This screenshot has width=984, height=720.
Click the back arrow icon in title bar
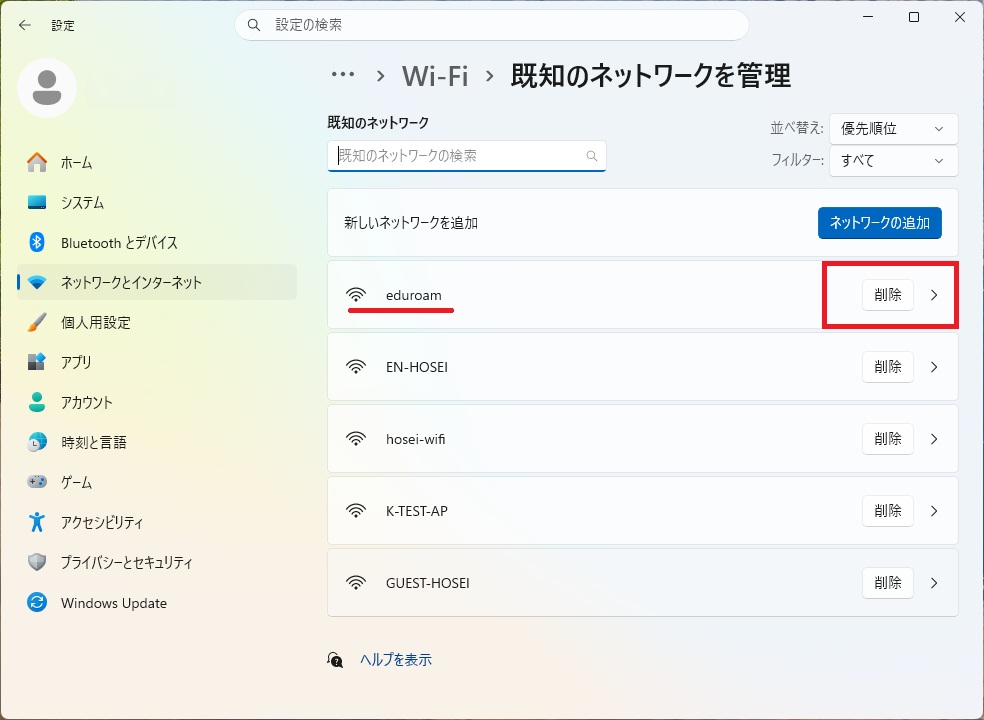click(25, 25)
